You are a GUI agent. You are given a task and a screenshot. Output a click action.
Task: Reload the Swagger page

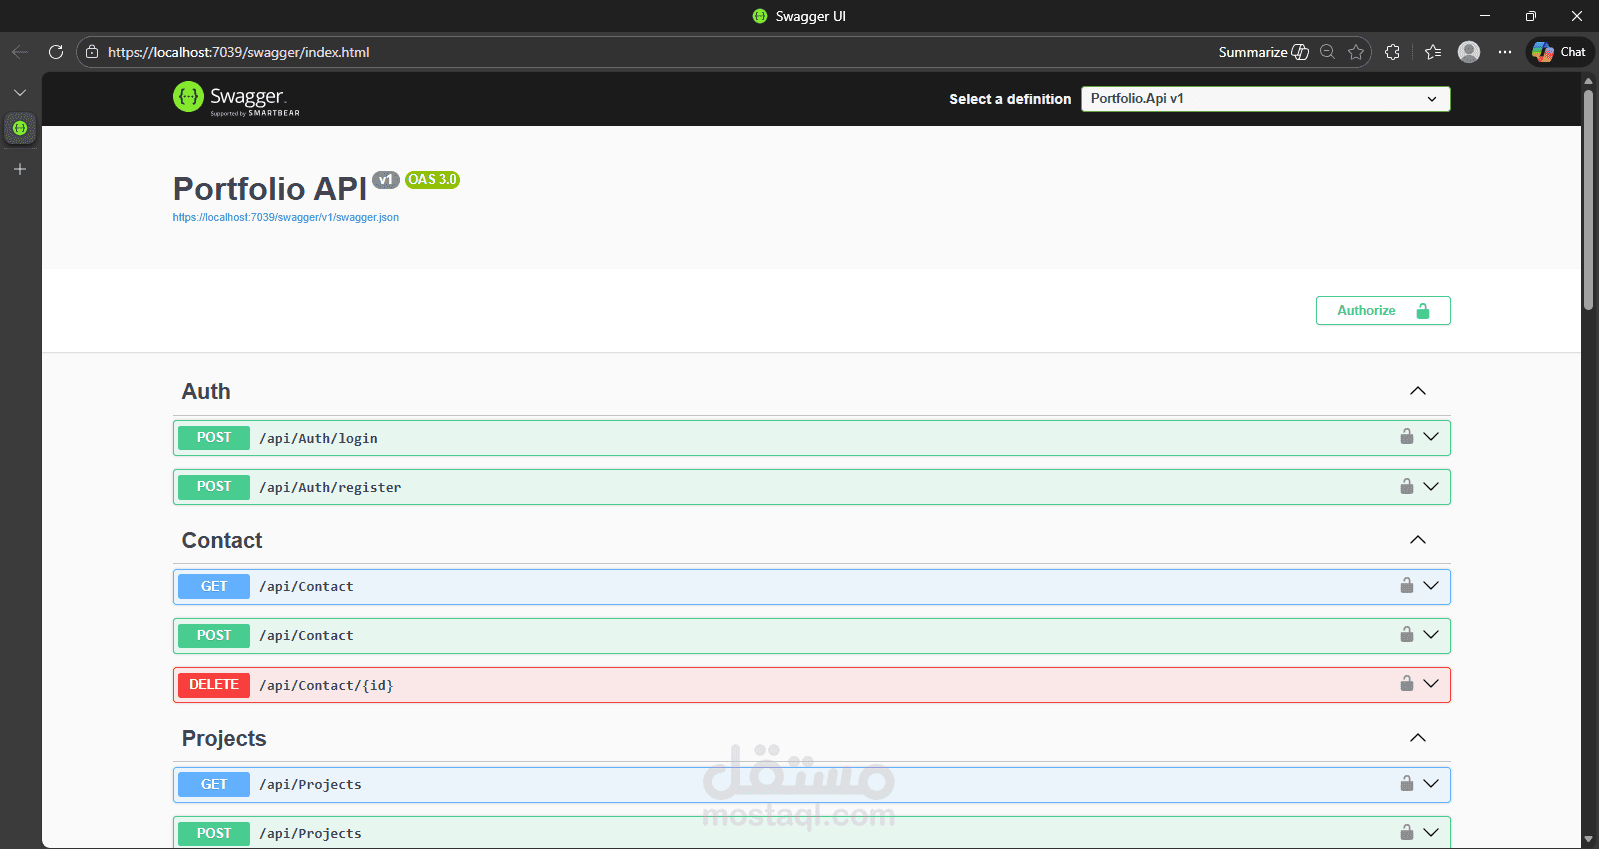pos(56,52)
